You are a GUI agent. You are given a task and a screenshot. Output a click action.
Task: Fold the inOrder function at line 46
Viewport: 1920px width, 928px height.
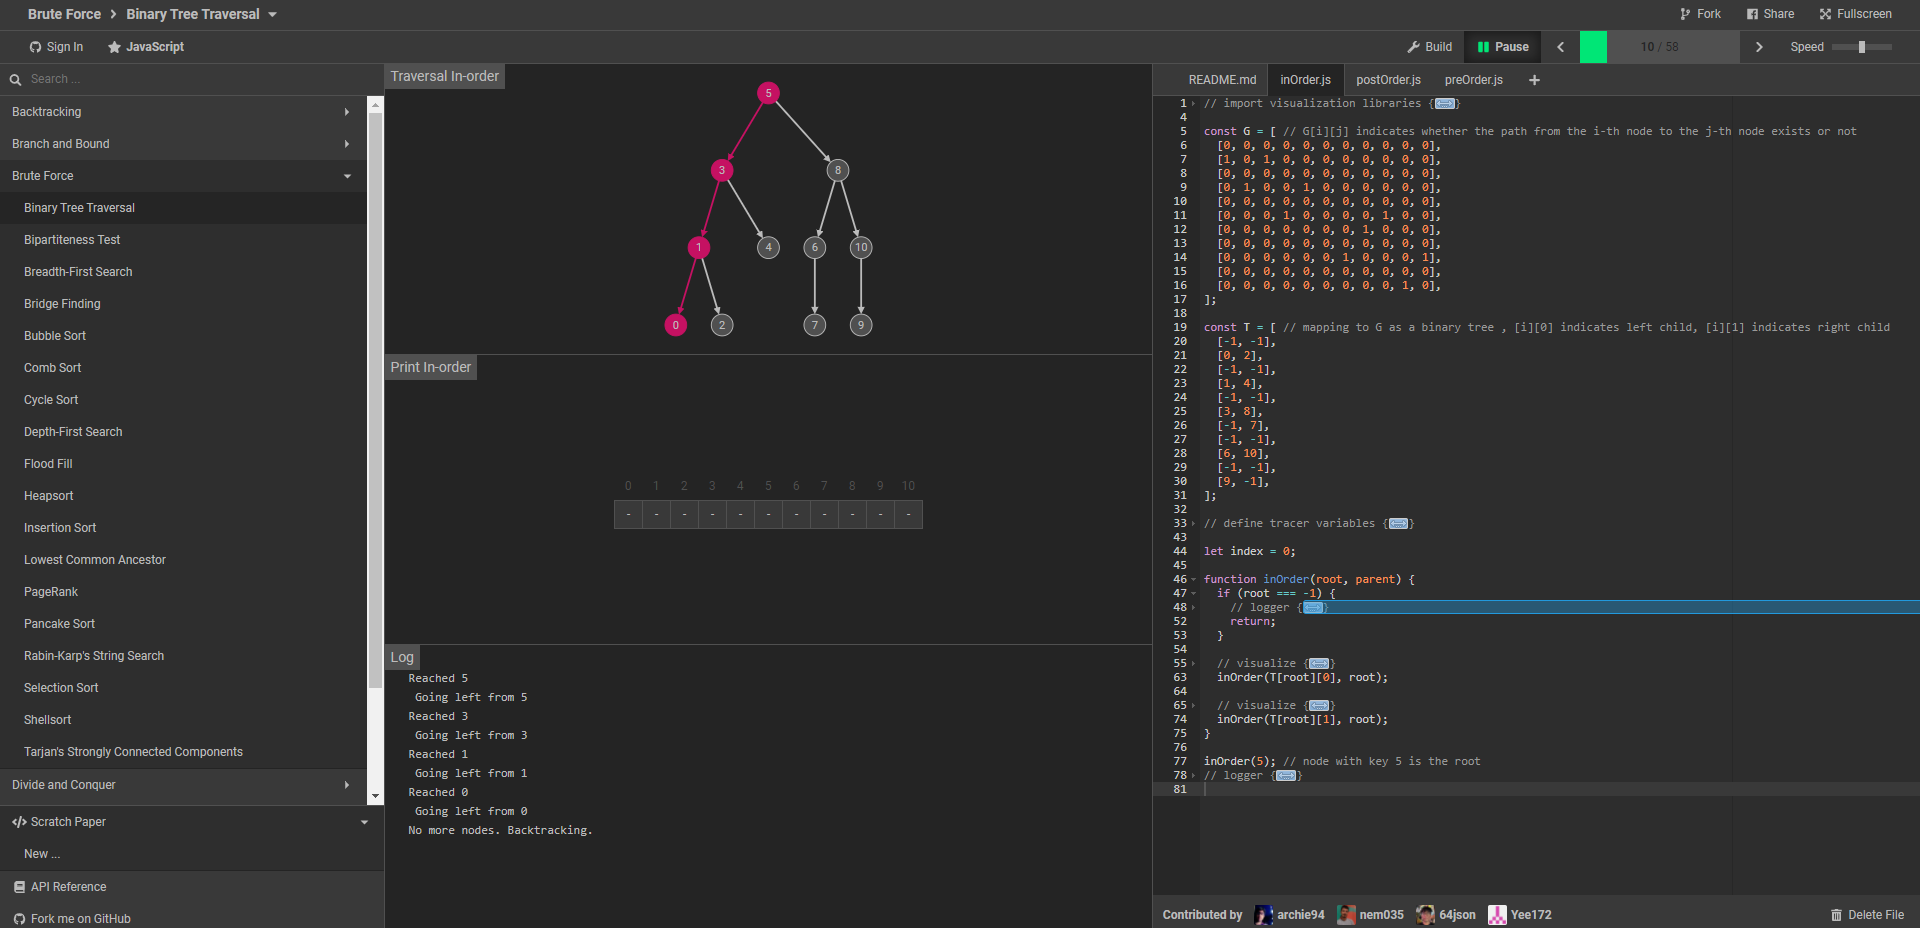(1193, 580)
